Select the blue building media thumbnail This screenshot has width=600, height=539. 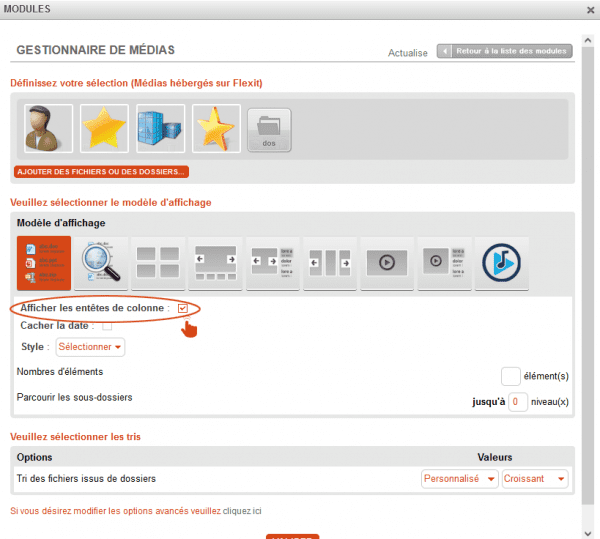tap(160, 130)
